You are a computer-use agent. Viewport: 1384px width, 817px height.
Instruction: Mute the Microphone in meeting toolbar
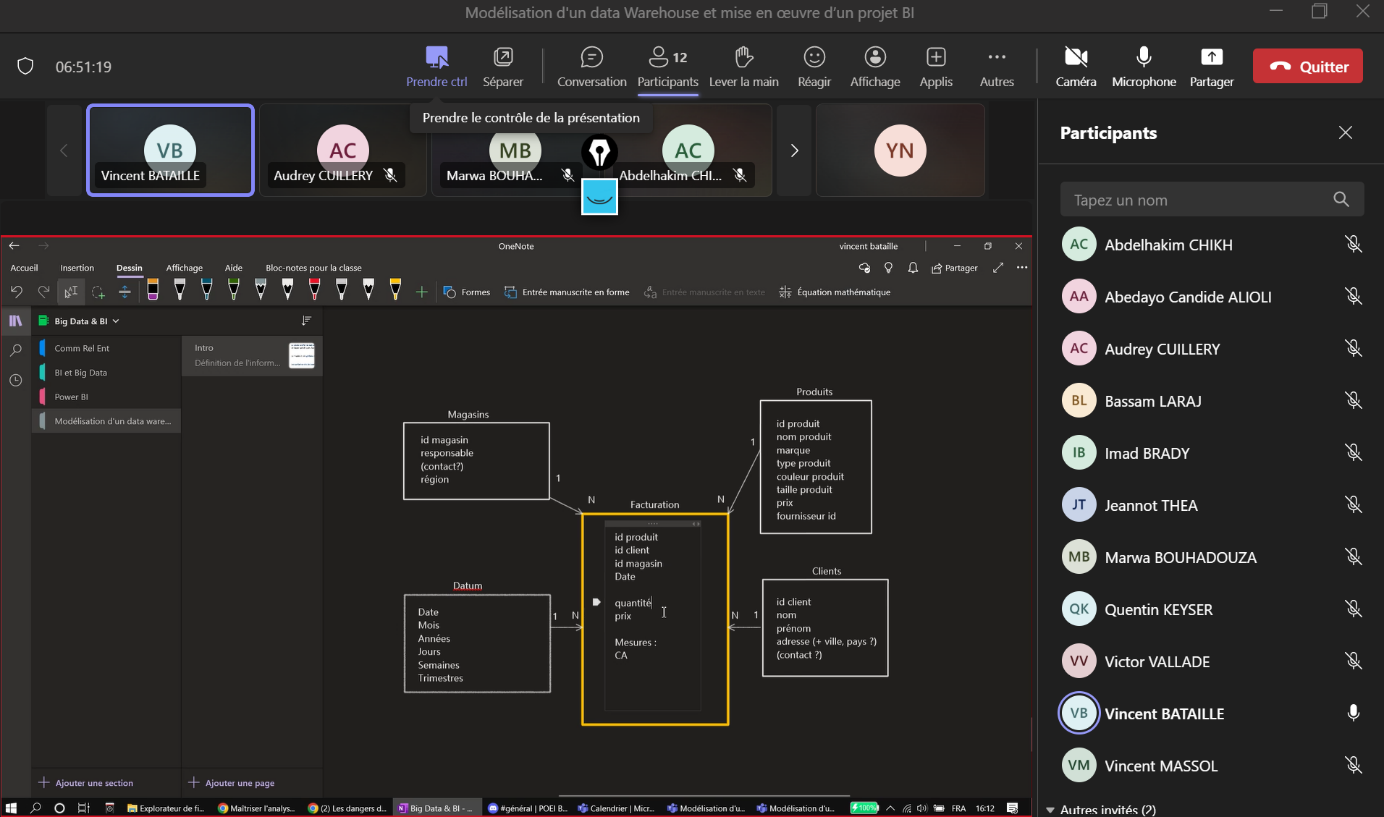tap(1143, 57)
